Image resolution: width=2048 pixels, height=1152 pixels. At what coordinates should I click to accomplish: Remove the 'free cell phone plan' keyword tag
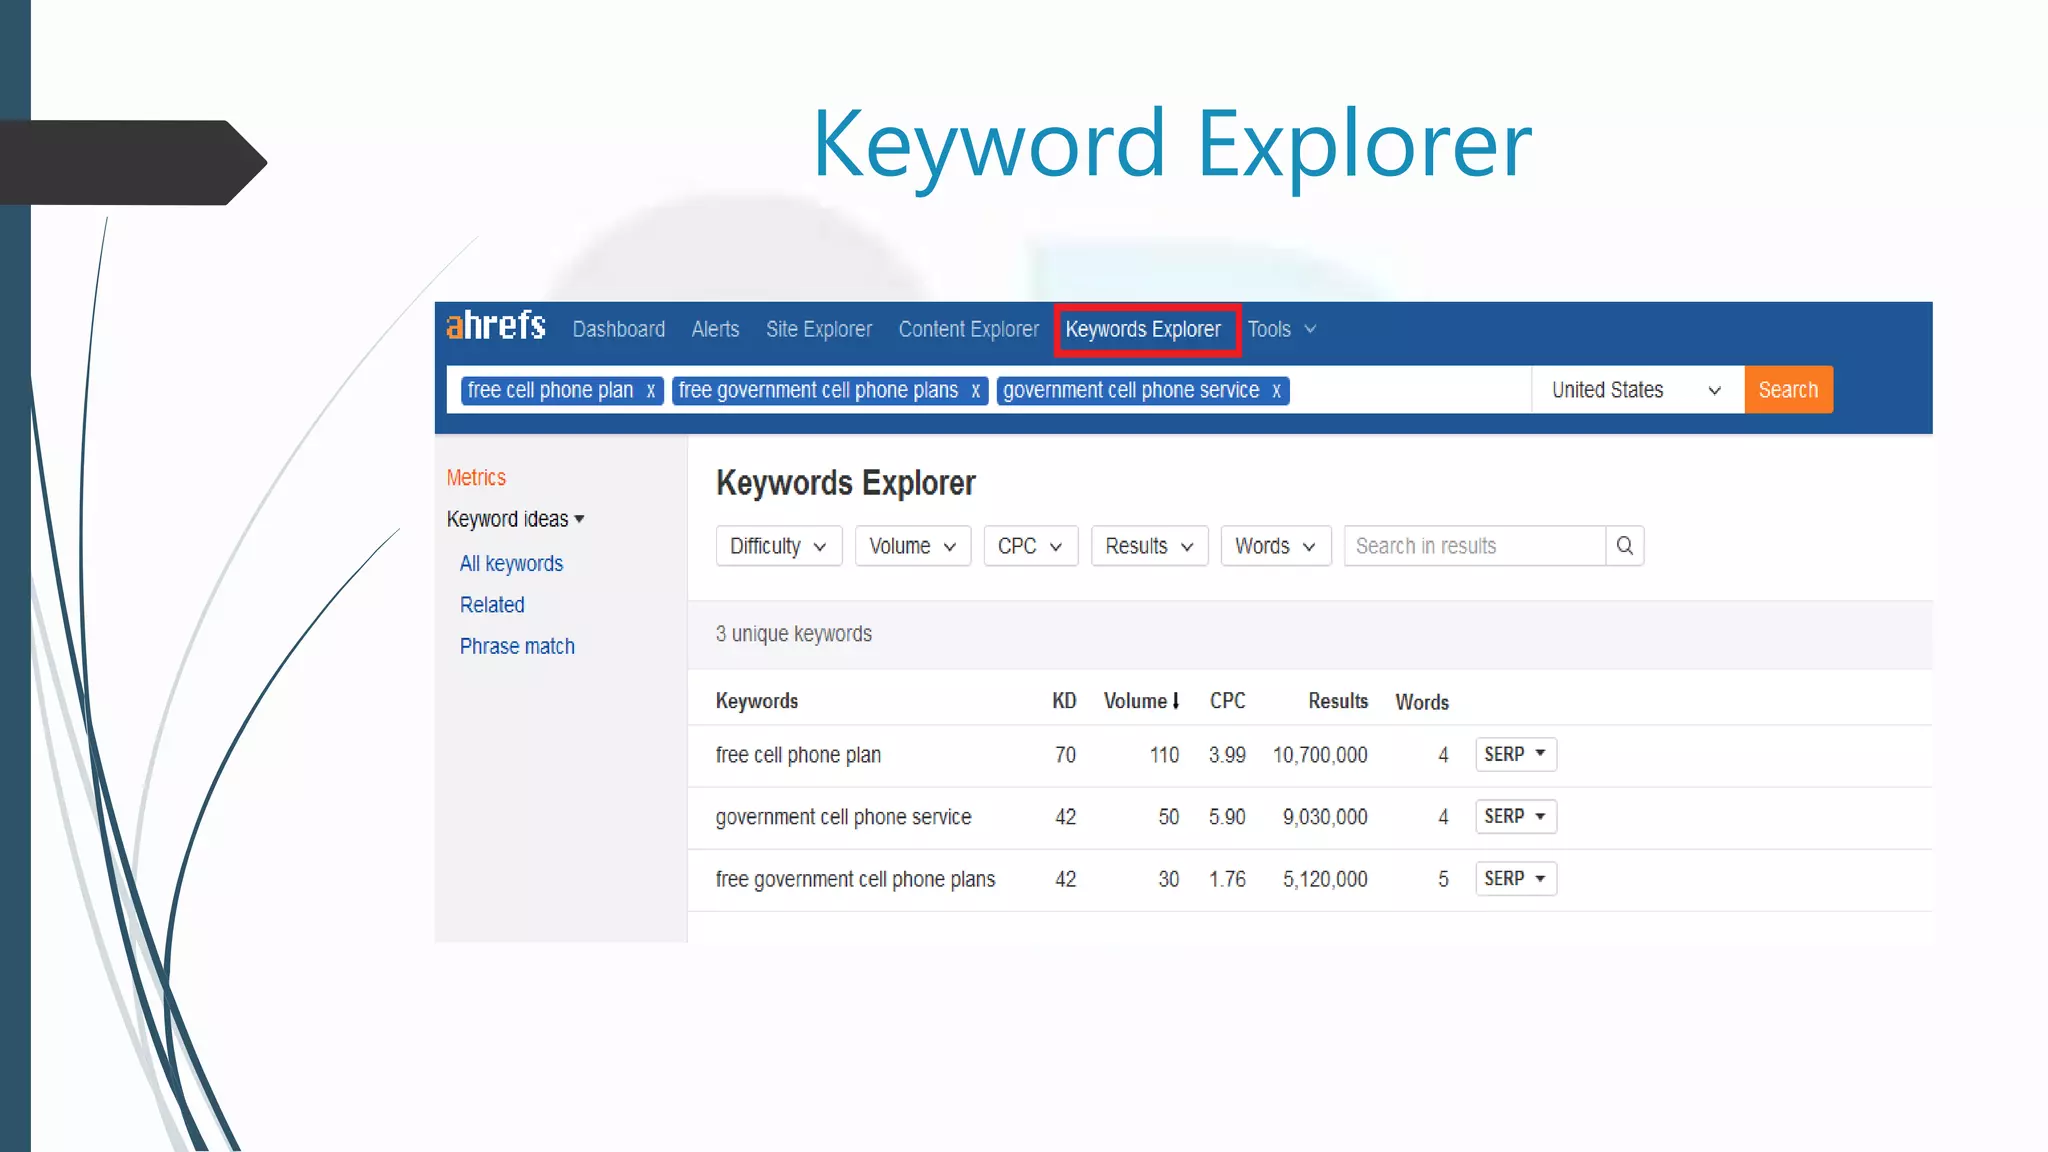(x=650, y=391)
